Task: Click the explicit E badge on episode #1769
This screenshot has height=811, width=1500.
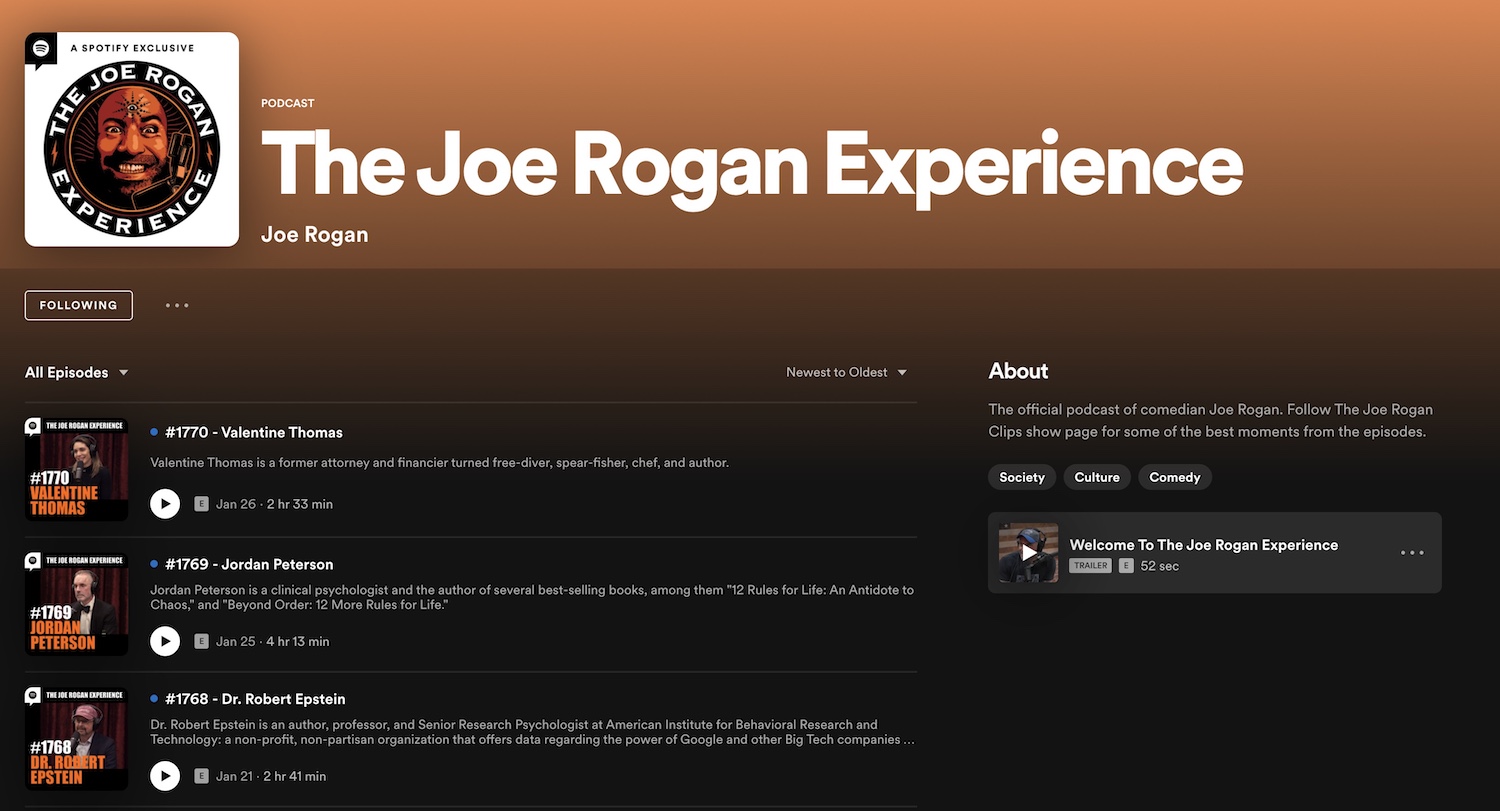Action: point(201,641)
